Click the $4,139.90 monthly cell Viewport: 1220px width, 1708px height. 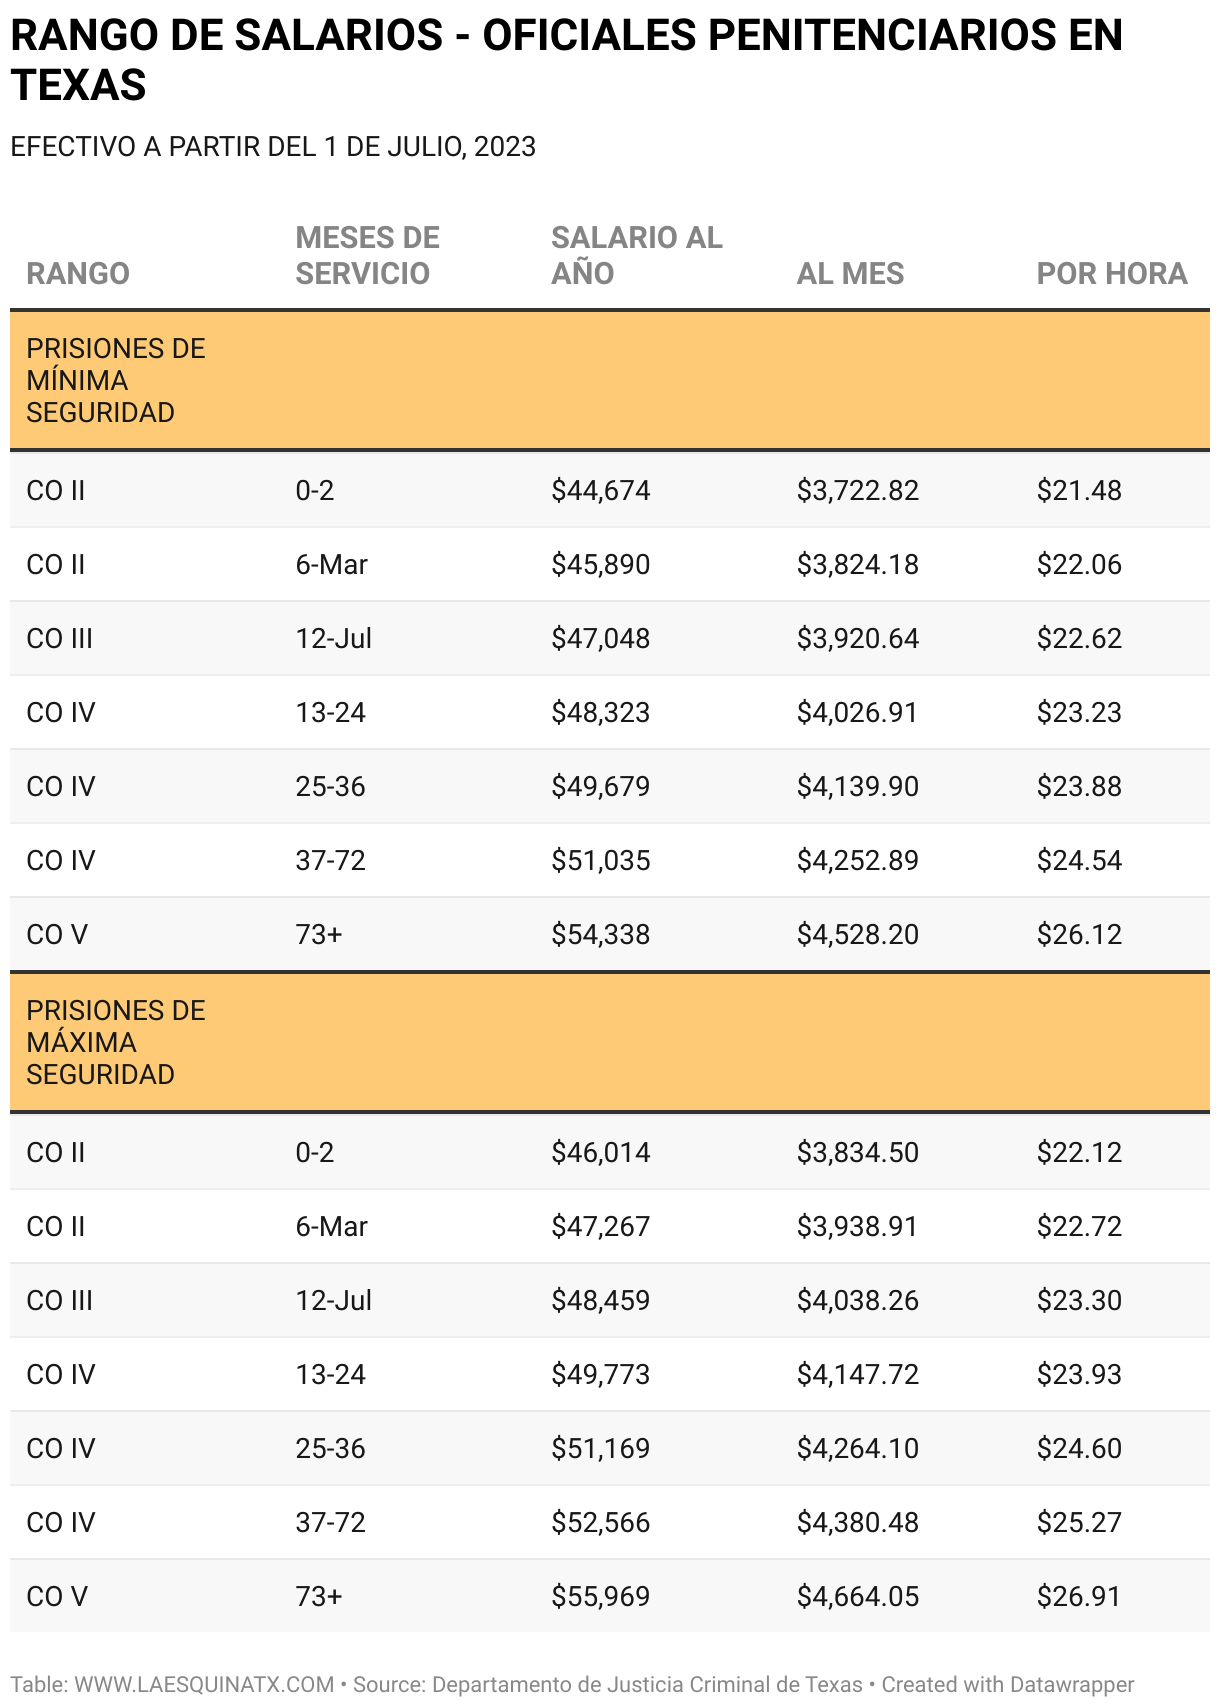pyautogui.click(x=857, y=787)
